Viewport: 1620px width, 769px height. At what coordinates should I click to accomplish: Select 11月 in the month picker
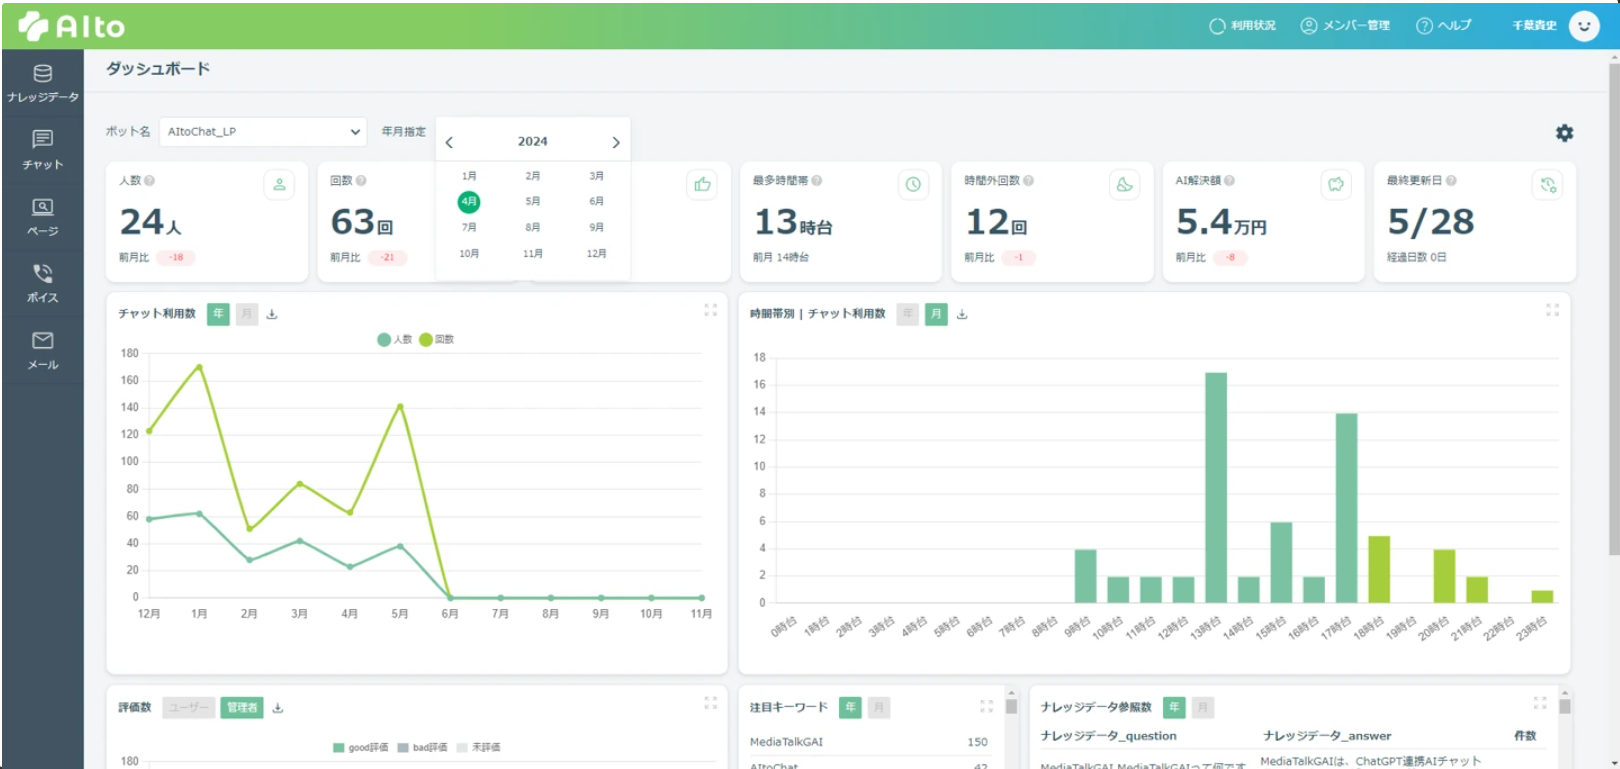(533, 254)
